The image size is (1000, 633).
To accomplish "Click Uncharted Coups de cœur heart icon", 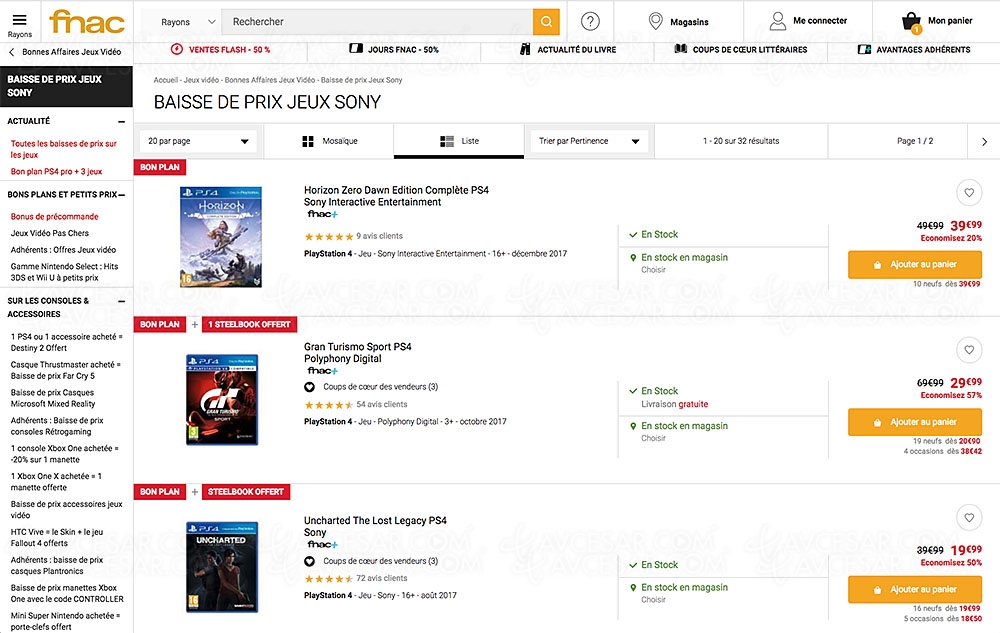I will [309, 562].
